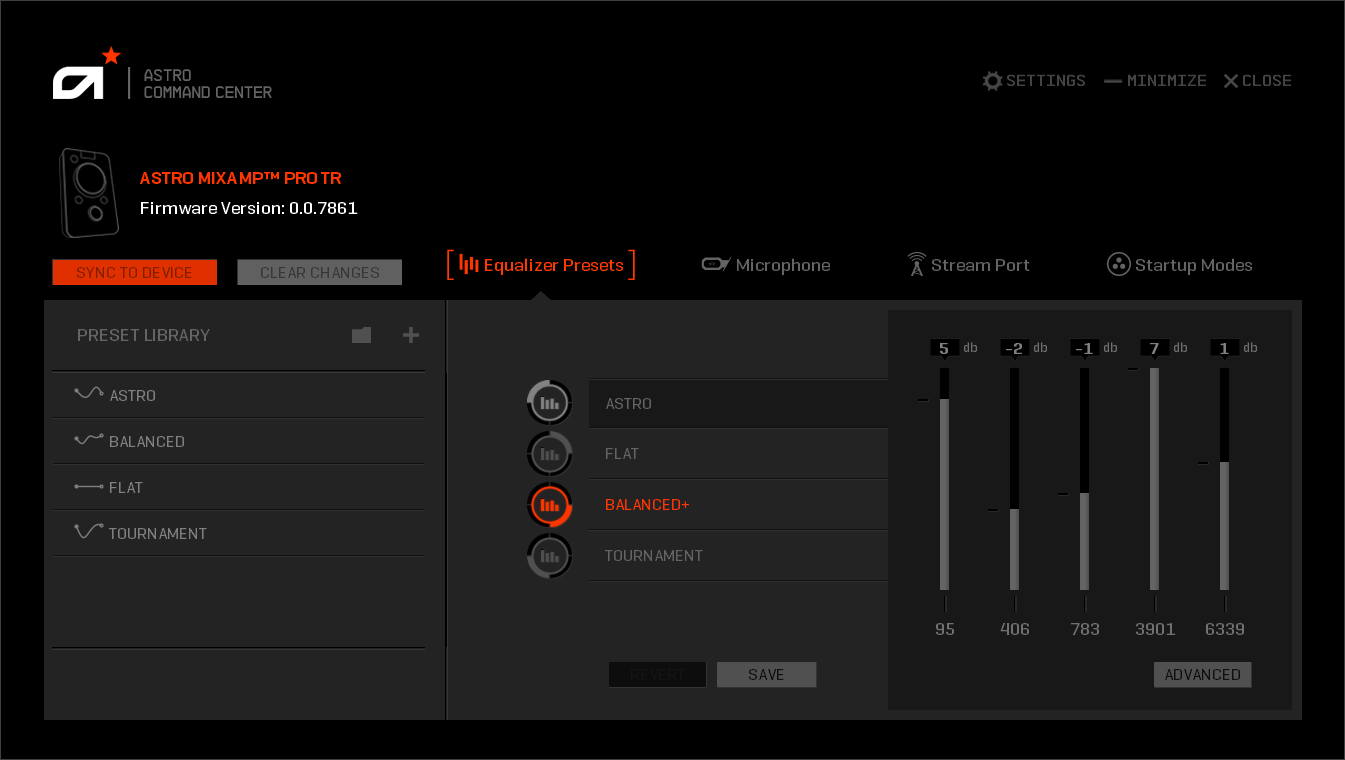
Task: Click the Startup Modes circle icon
Action: (1118, 264)
